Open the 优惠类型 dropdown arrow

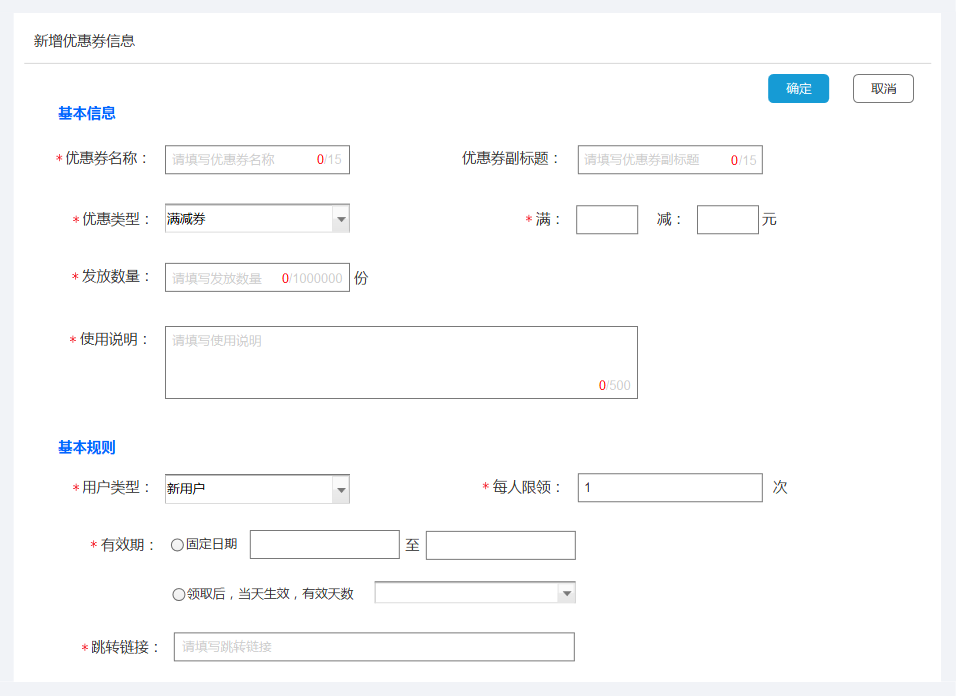[x=340, y=219]
